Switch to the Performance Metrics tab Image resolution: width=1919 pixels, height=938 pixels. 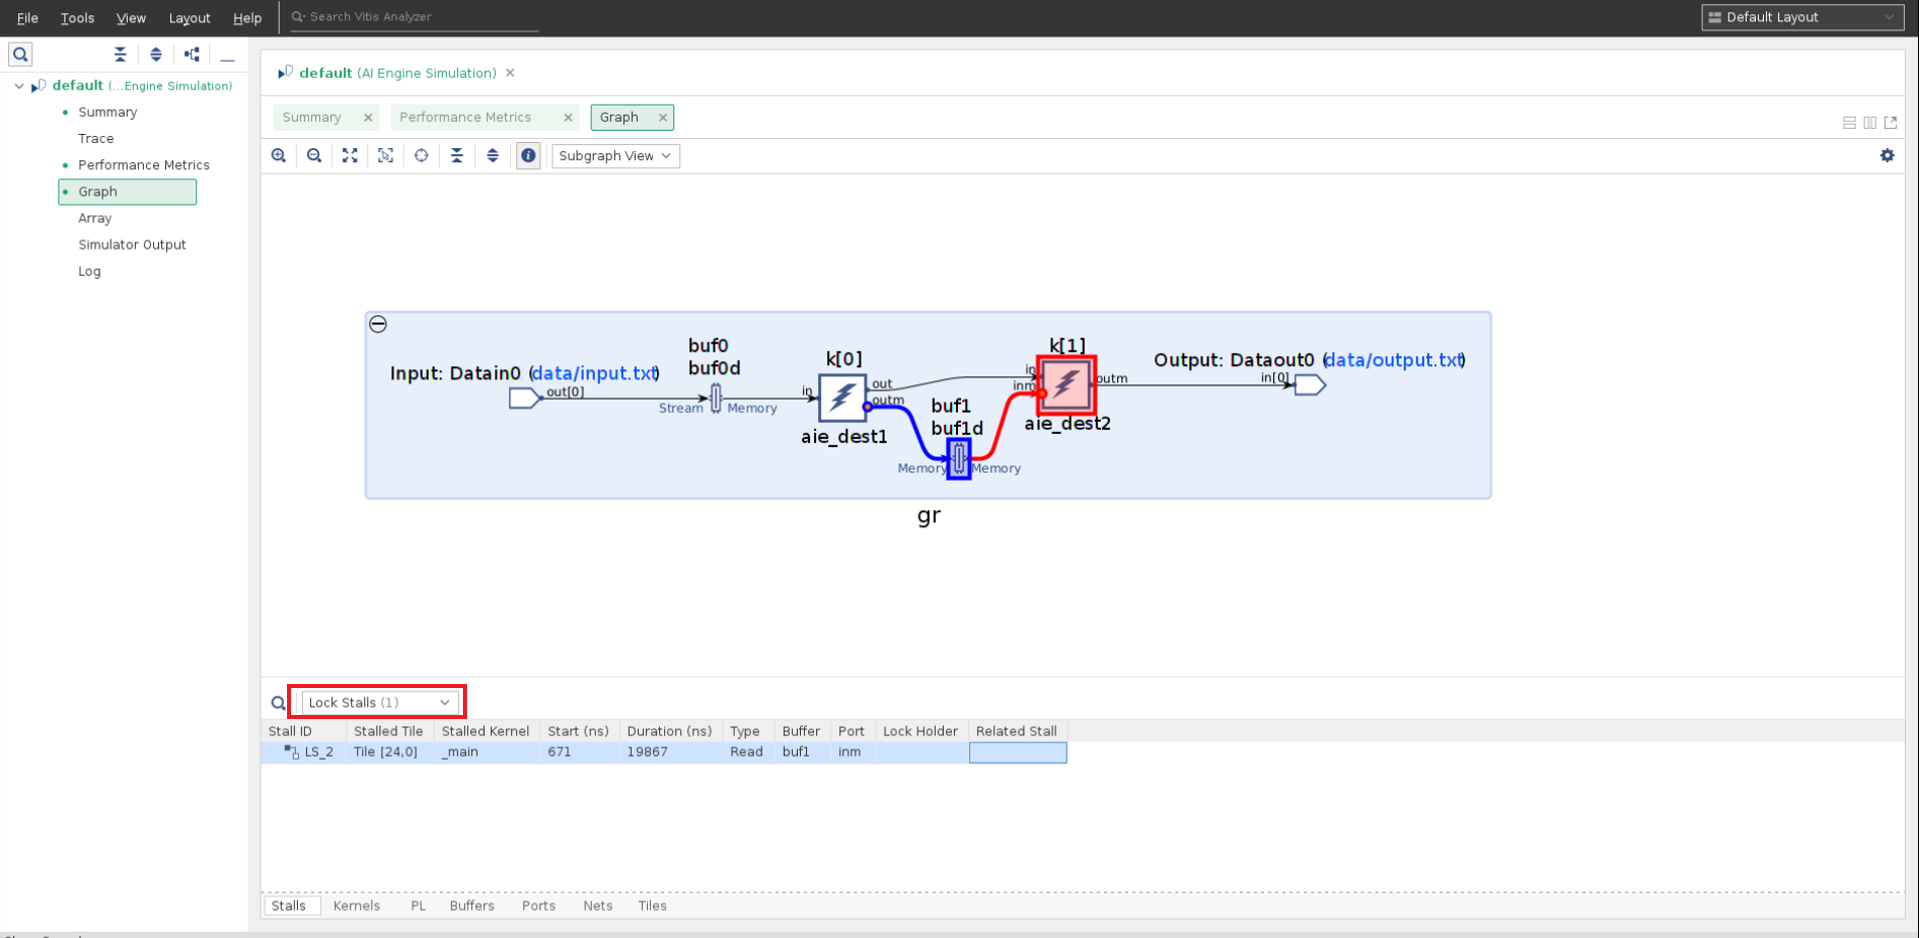(465, 118)
